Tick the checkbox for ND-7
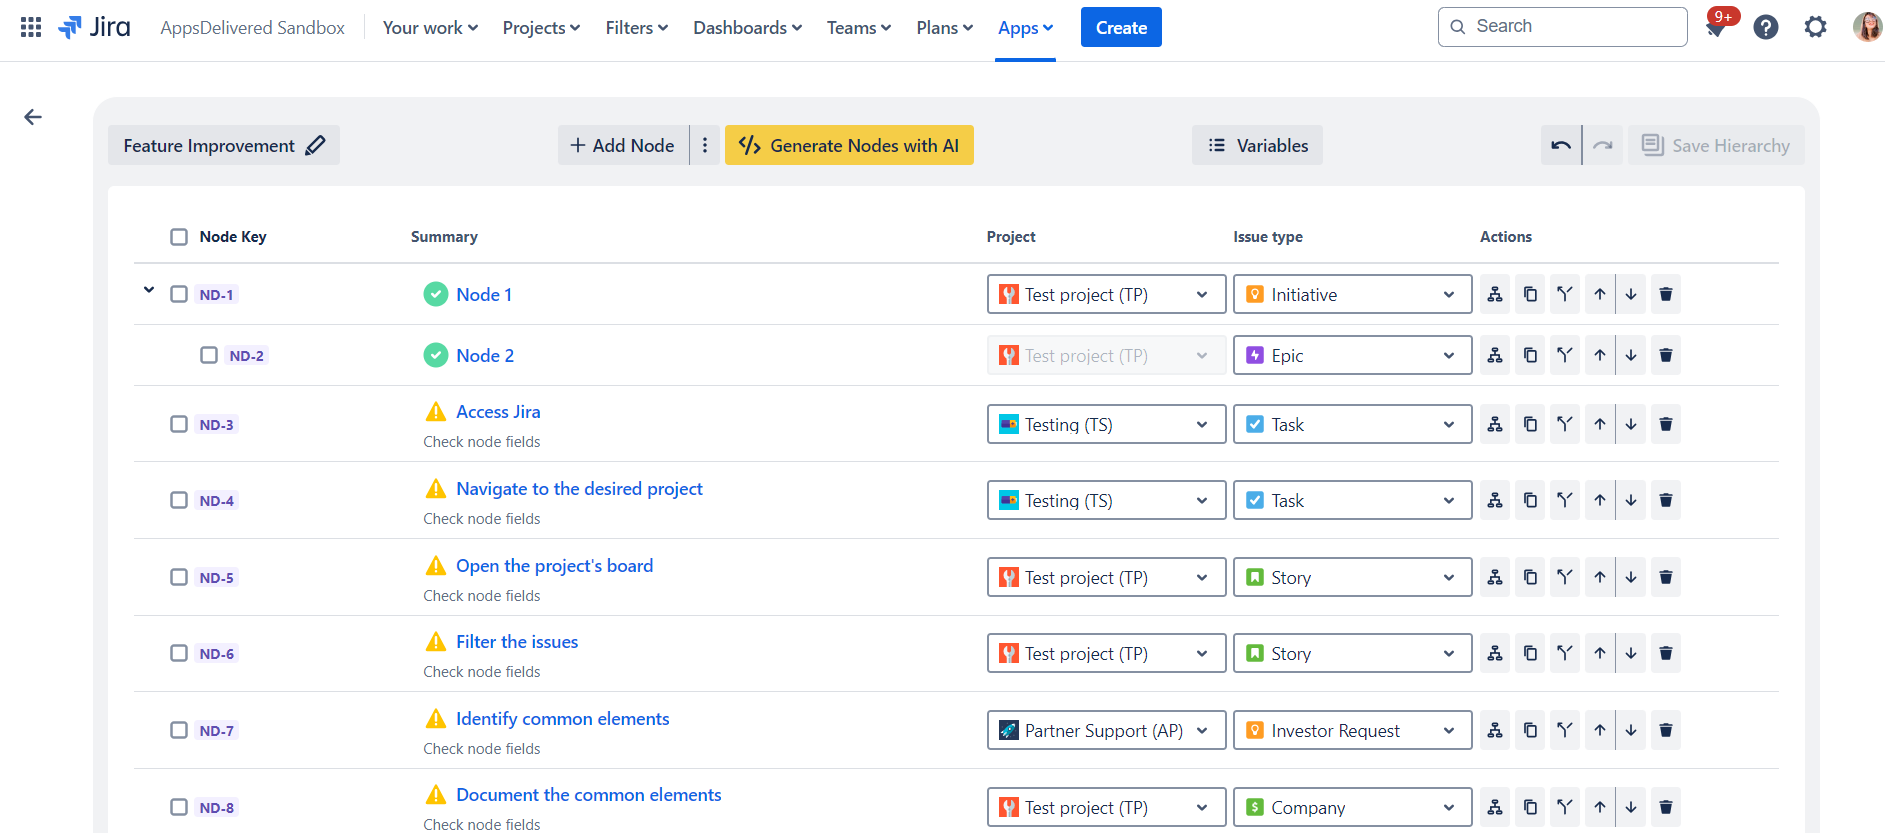Image resolution: width=1885 pixels, height=833 pixels. coord(179,730)
